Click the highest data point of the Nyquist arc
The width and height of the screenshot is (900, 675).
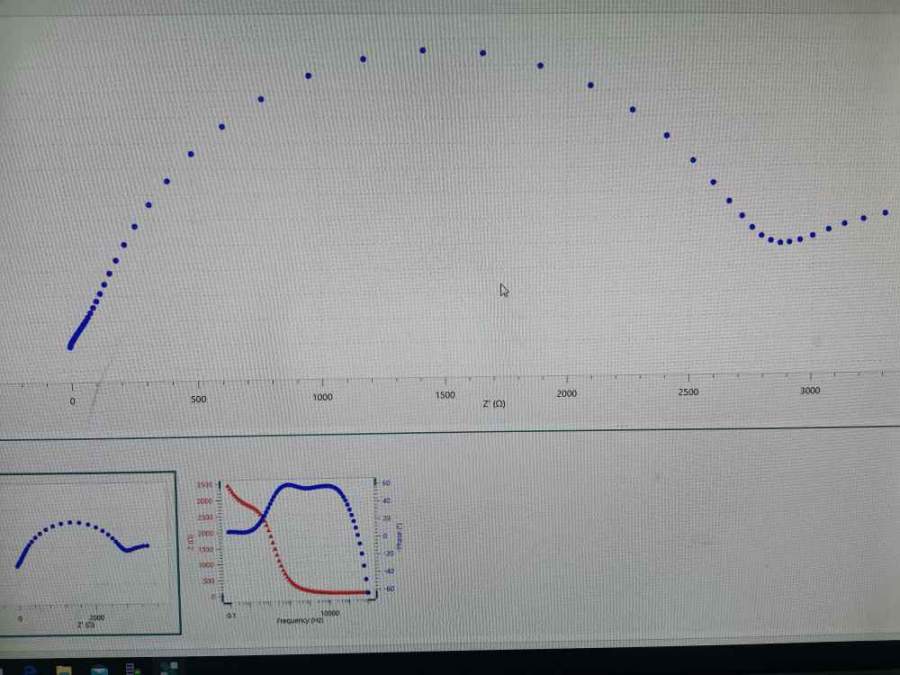click(423, 49)
